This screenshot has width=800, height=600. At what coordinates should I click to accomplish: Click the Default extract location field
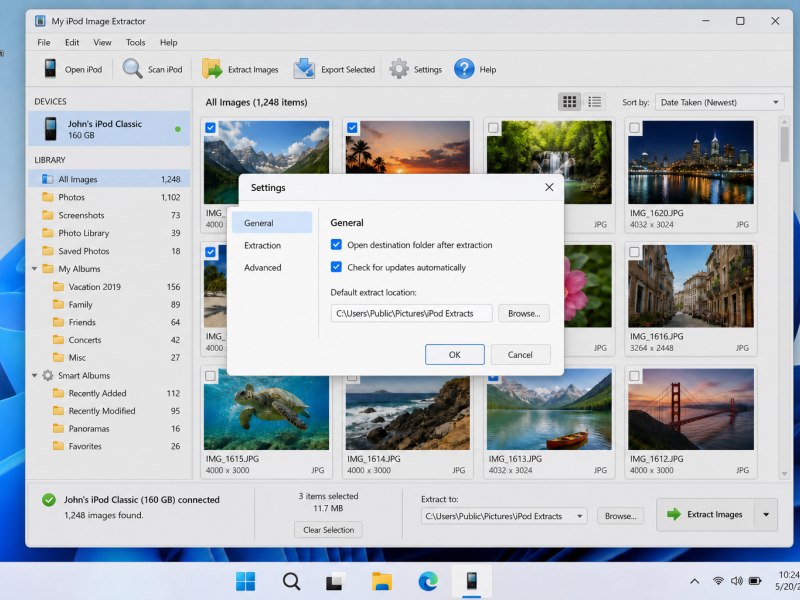point(411,313)
